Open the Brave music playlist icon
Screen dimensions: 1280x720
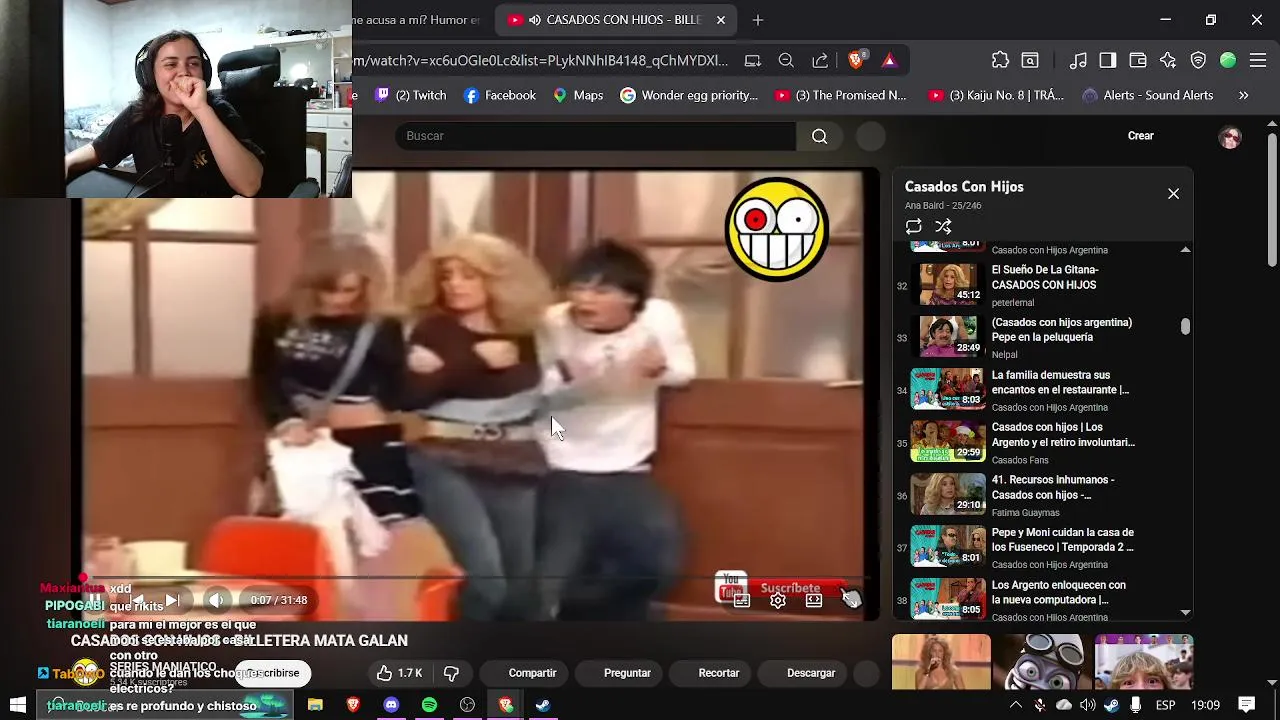pos(1078,60)
